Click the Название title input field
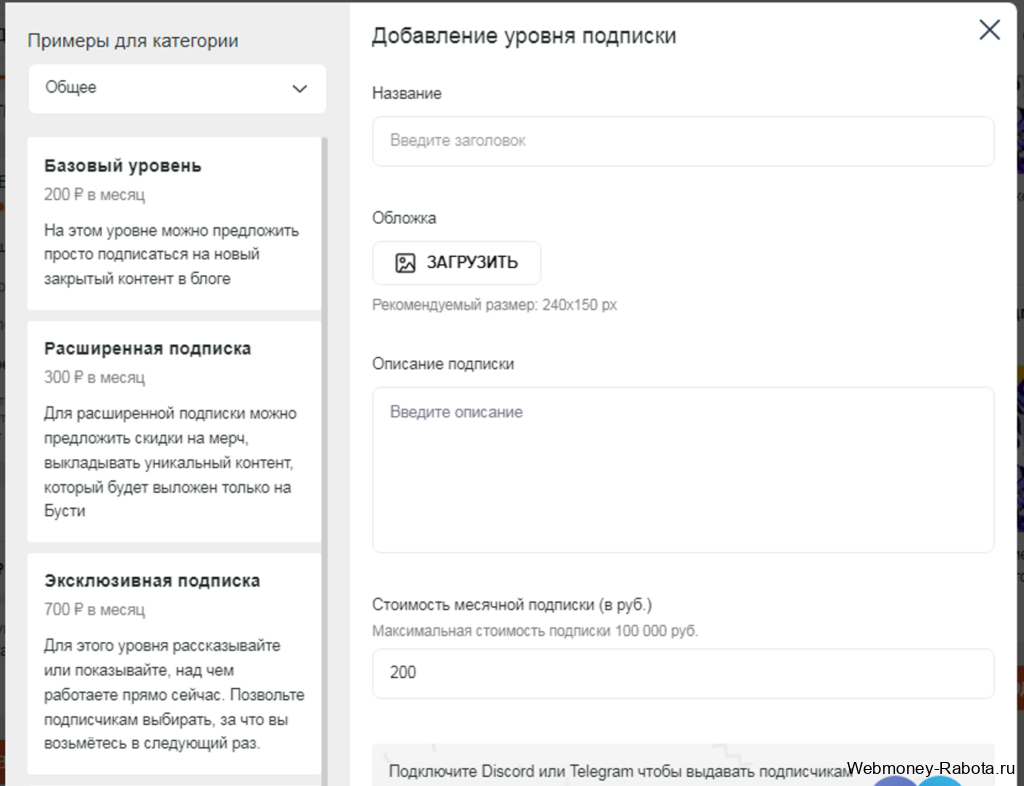The image size is (1024, 786). [683, 141]
